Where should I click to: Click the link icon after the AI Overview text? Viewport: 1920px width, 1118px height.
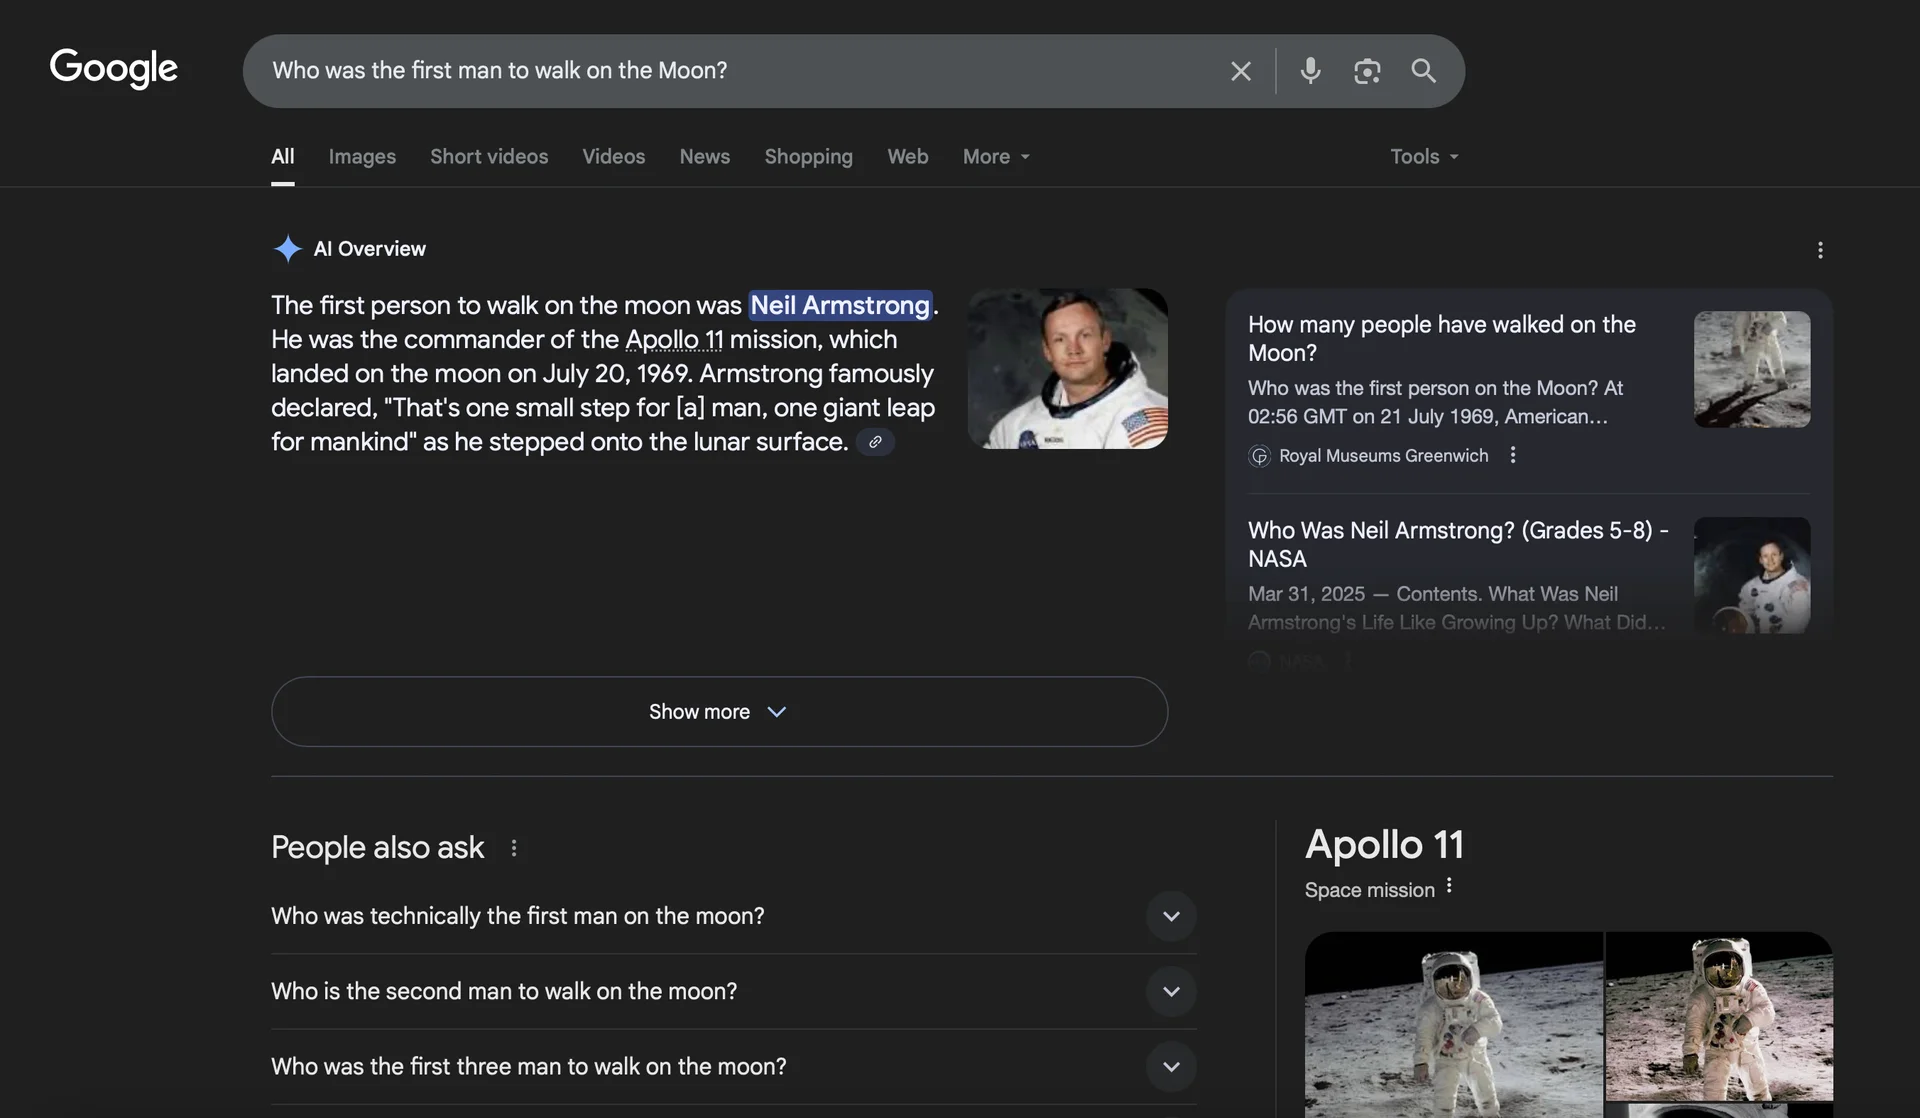pyautogui.click(x=875, y=441)
